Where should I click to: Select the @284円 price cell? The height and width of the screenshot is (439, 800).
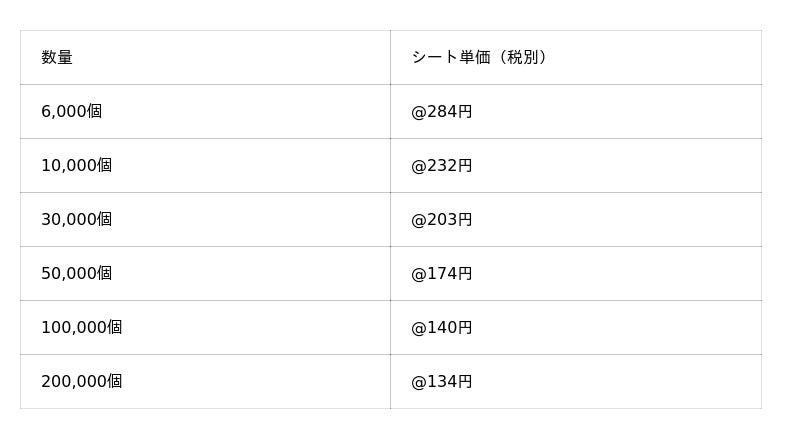[x=442, y=112]
